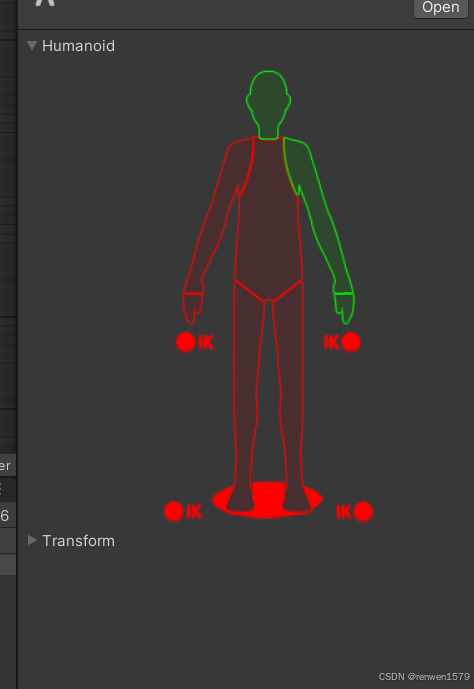
Task: Toggle the torso body mask
Action: coord(268,220)
